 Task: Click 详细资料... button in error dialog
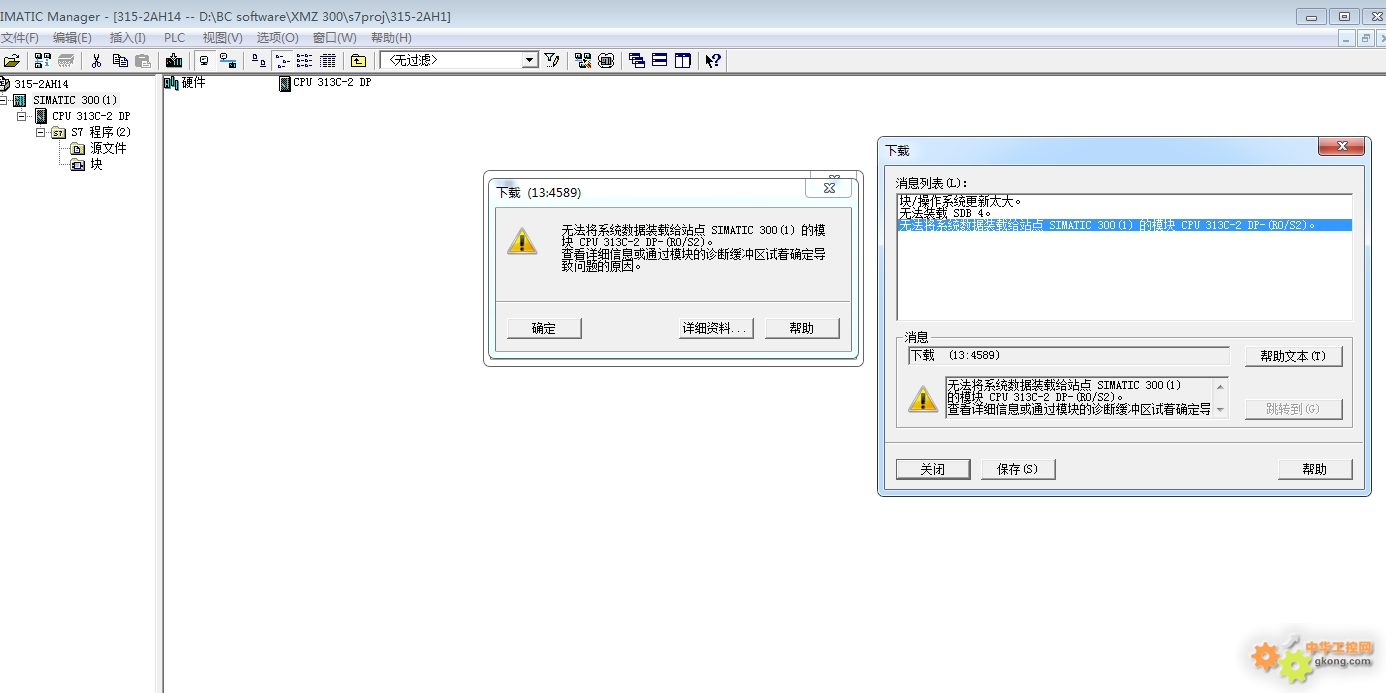[x=716, y=328]
